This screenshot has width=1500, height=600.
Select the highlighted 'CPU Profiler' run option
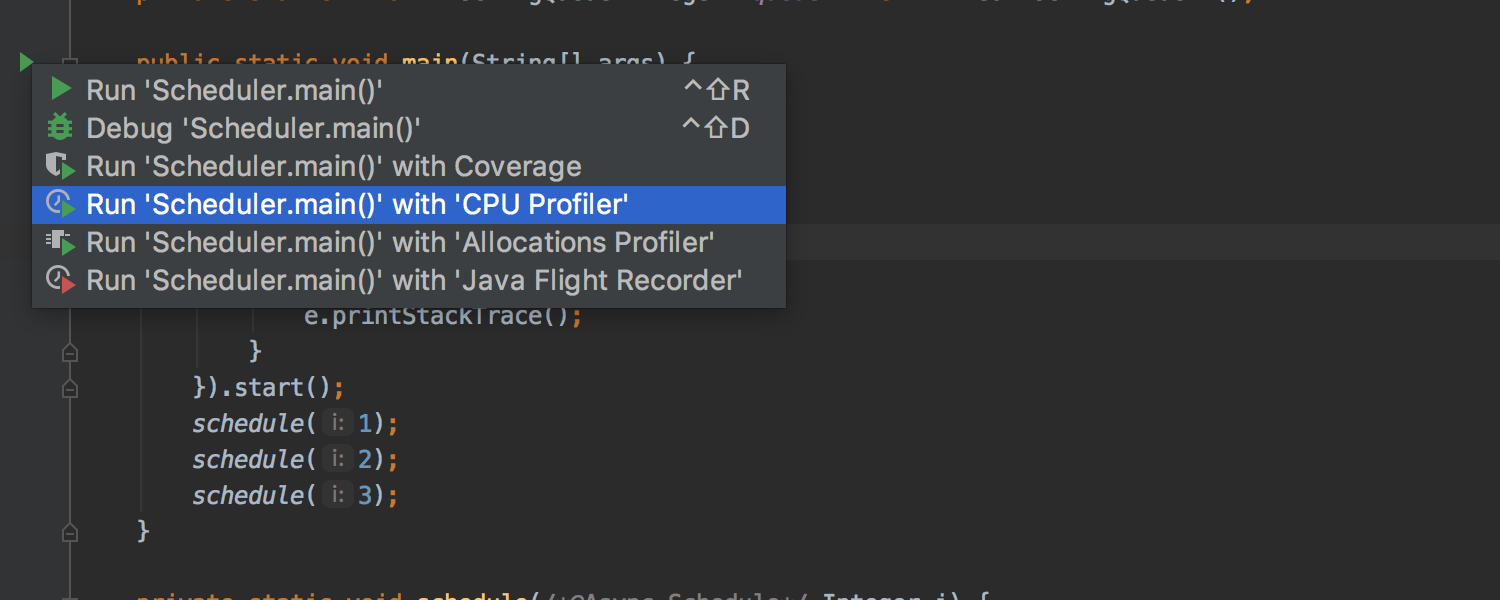click(x=358, y=204)
